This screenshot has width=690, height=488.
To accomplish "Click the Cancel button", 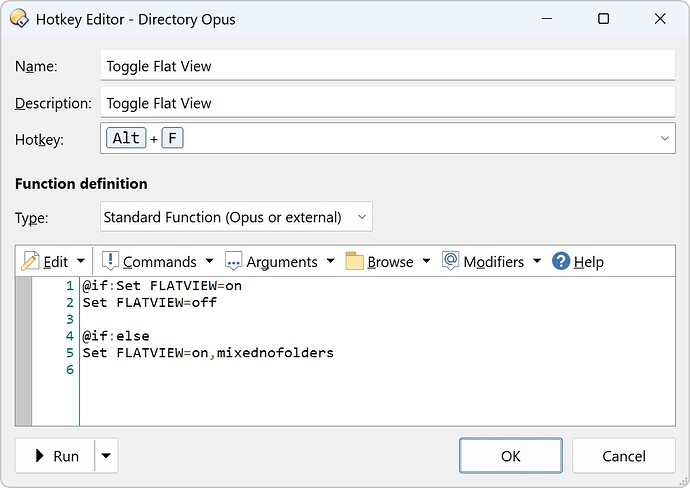I will (624, 455).
